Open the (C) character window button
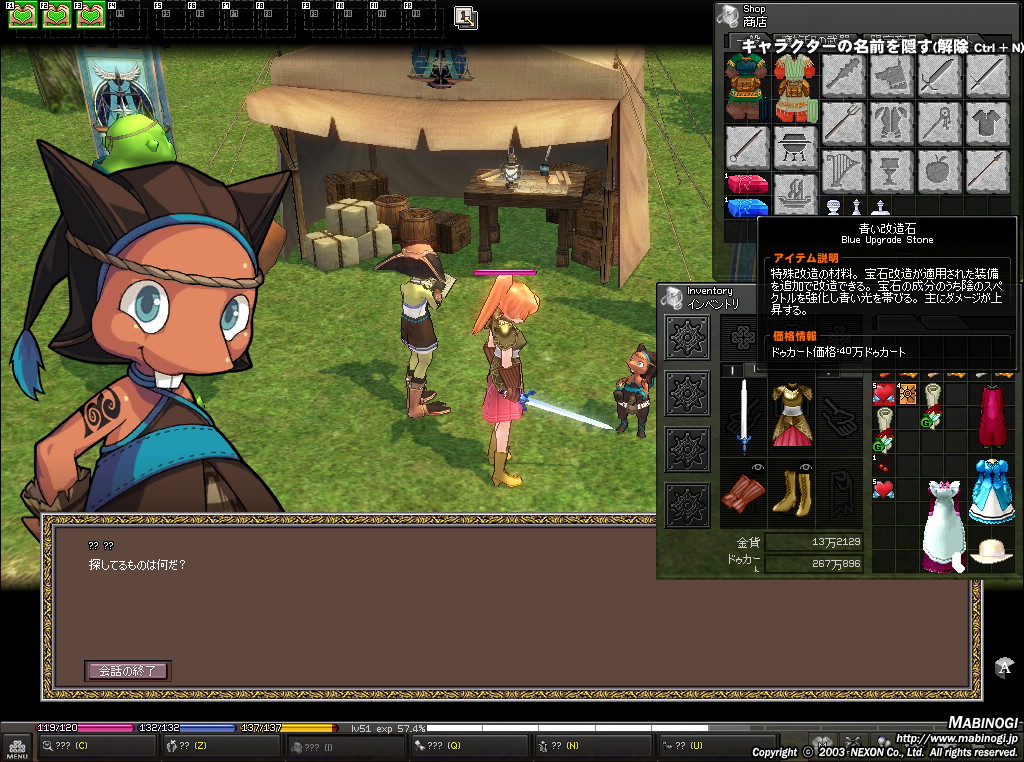The width and height of the screenshot is (1024, 762). point(97,746)
